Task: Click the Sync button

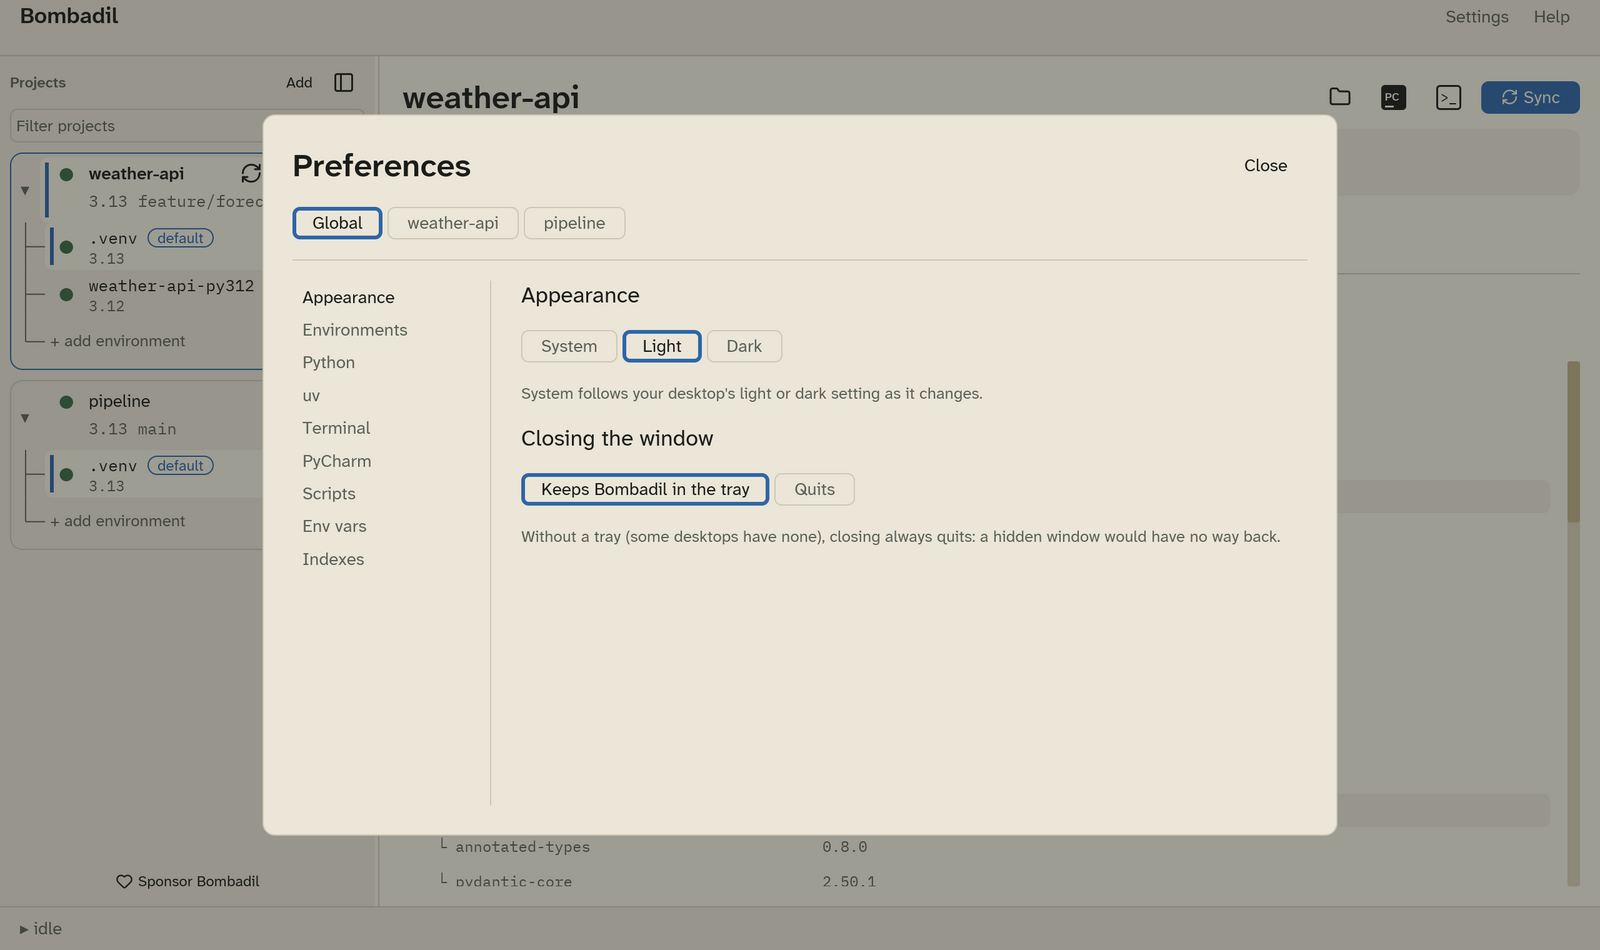Action: click(x=1530, y=97)
